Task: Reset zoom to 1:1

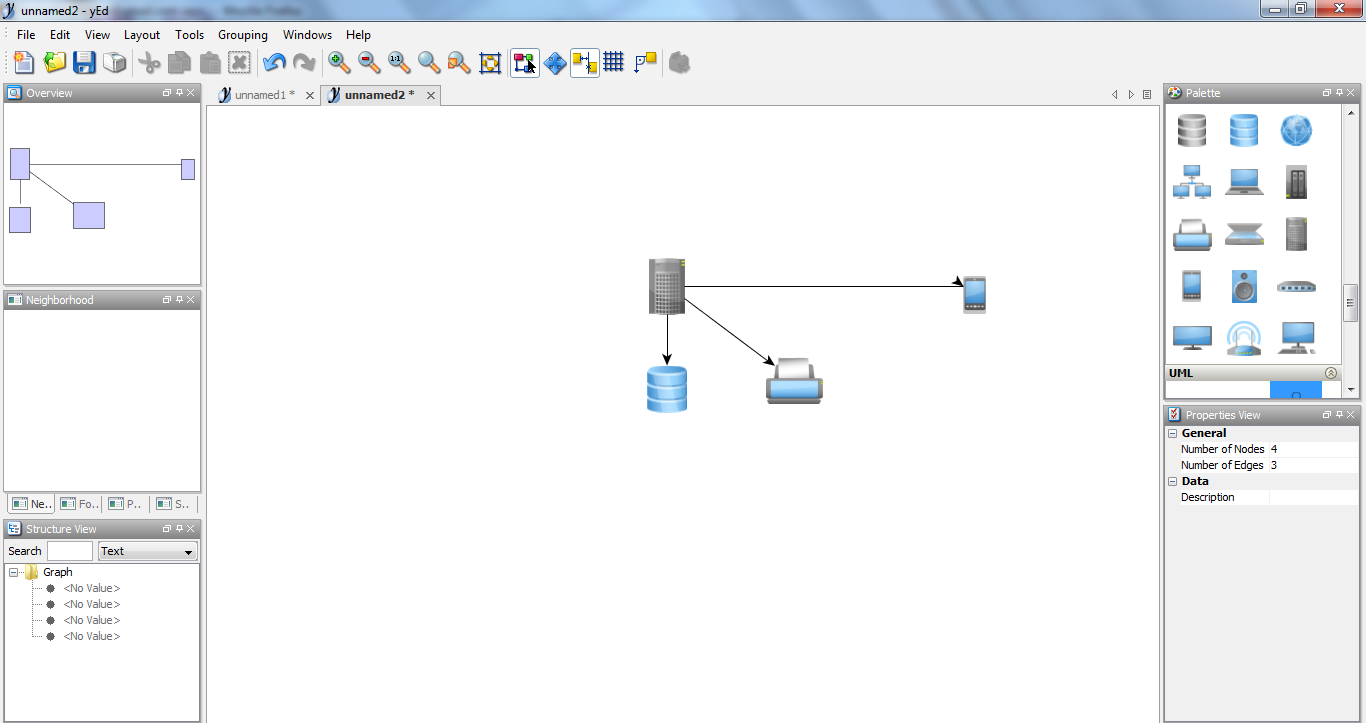Action: pos(399,63)
